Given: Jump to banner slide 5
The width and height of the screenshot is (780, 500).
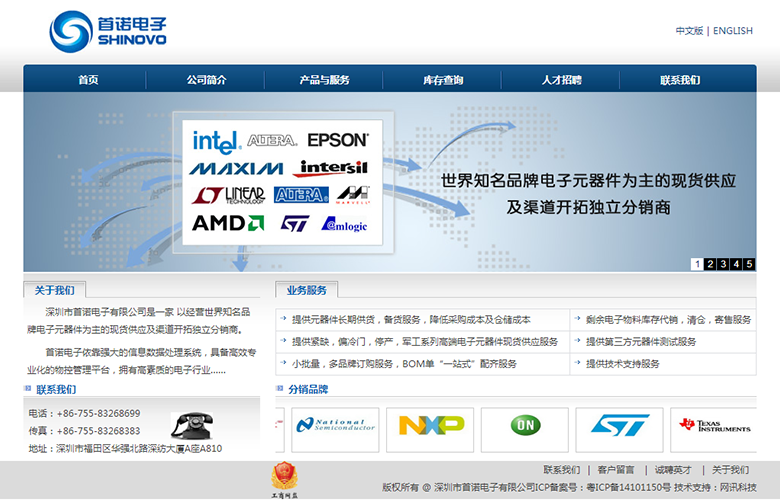Looking at the screenshot, I should [749, 264].
